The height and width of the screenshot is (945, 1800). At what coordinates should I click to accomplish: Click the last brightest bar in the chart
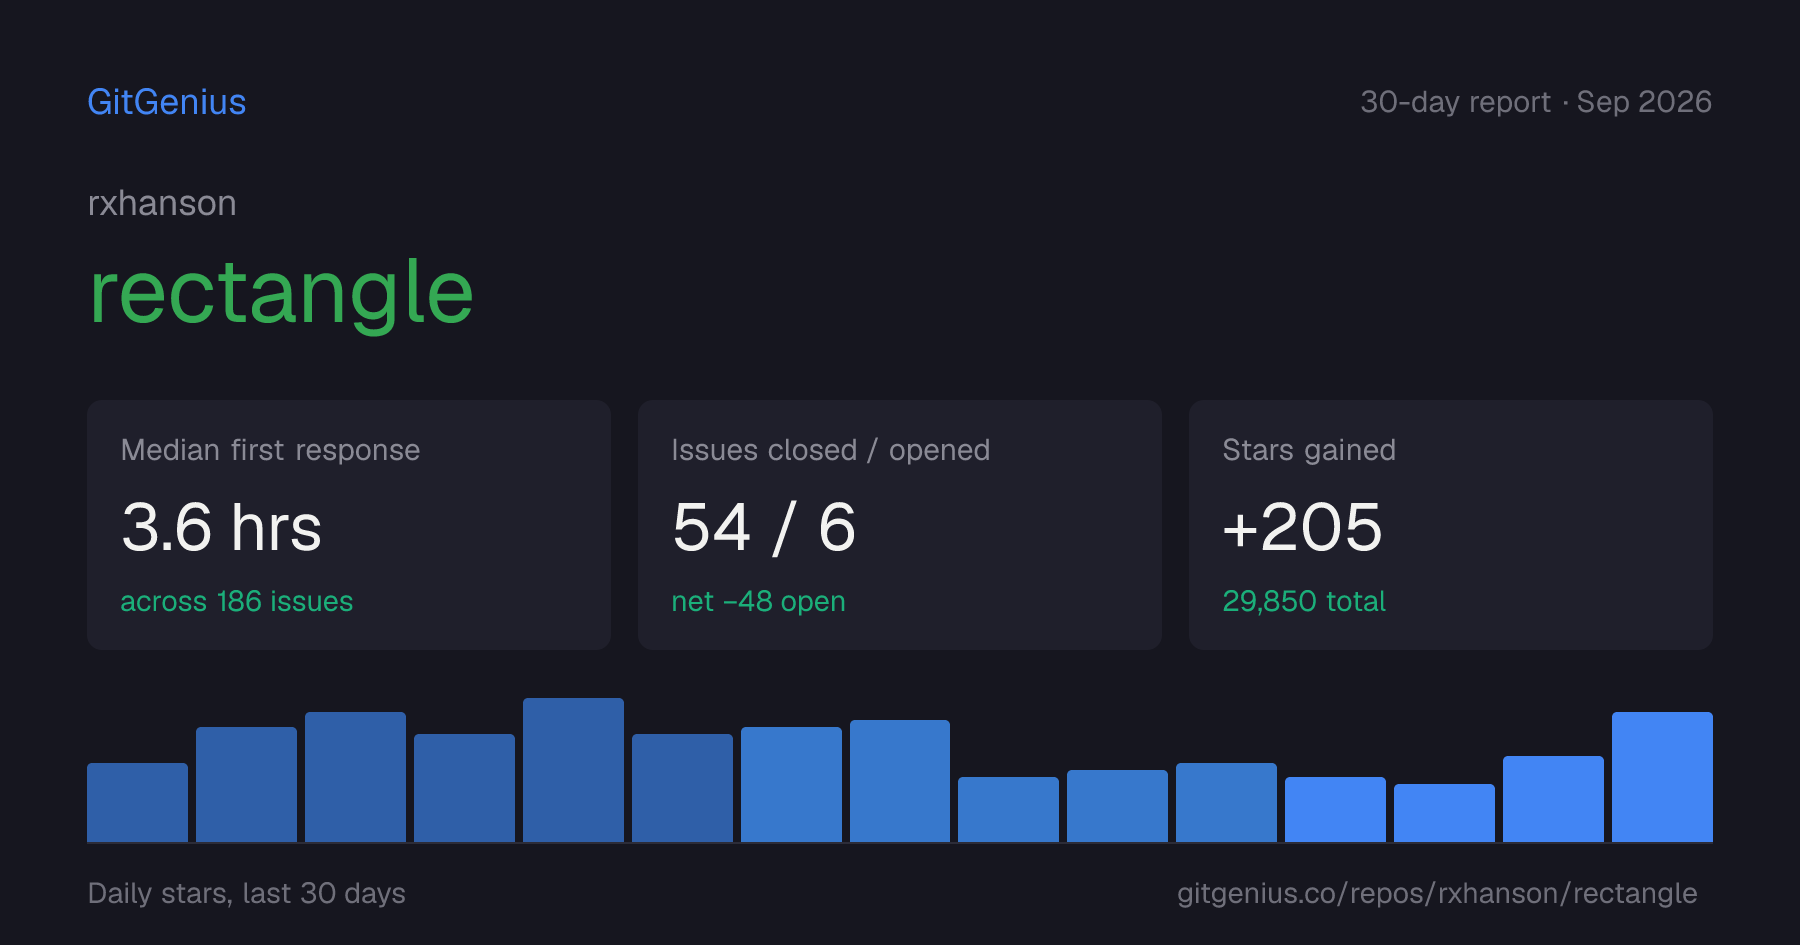coord(1662,777)
